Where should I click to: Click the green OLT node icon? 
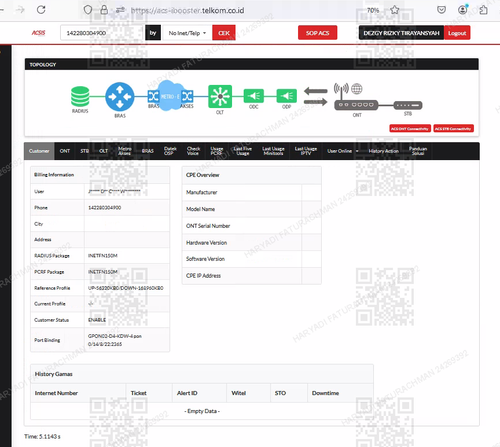pos(220,97)
